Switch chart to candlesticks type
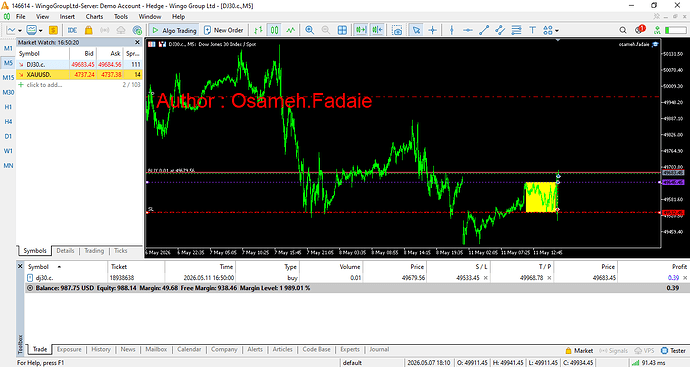Image resolution: width=690 pixels, height=367 pixels. (x=275, y=30)
